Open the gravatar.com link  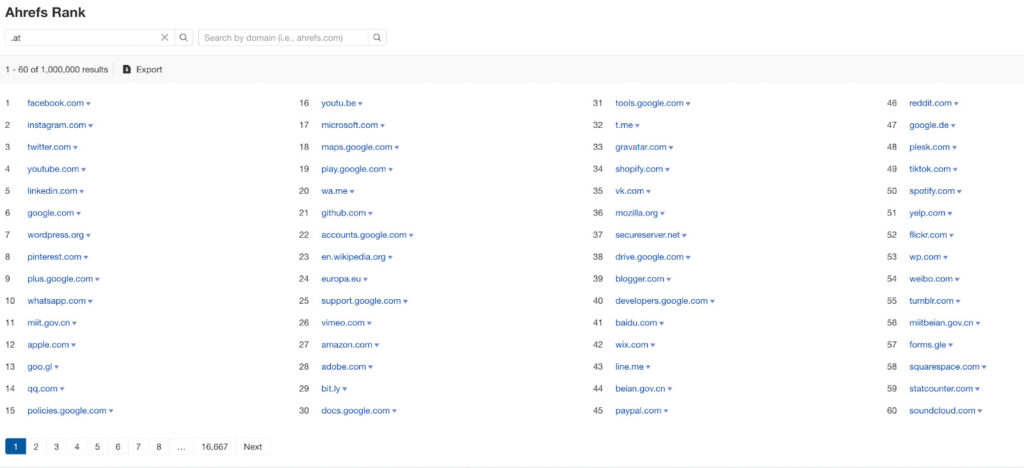click(x=641, y=147)
